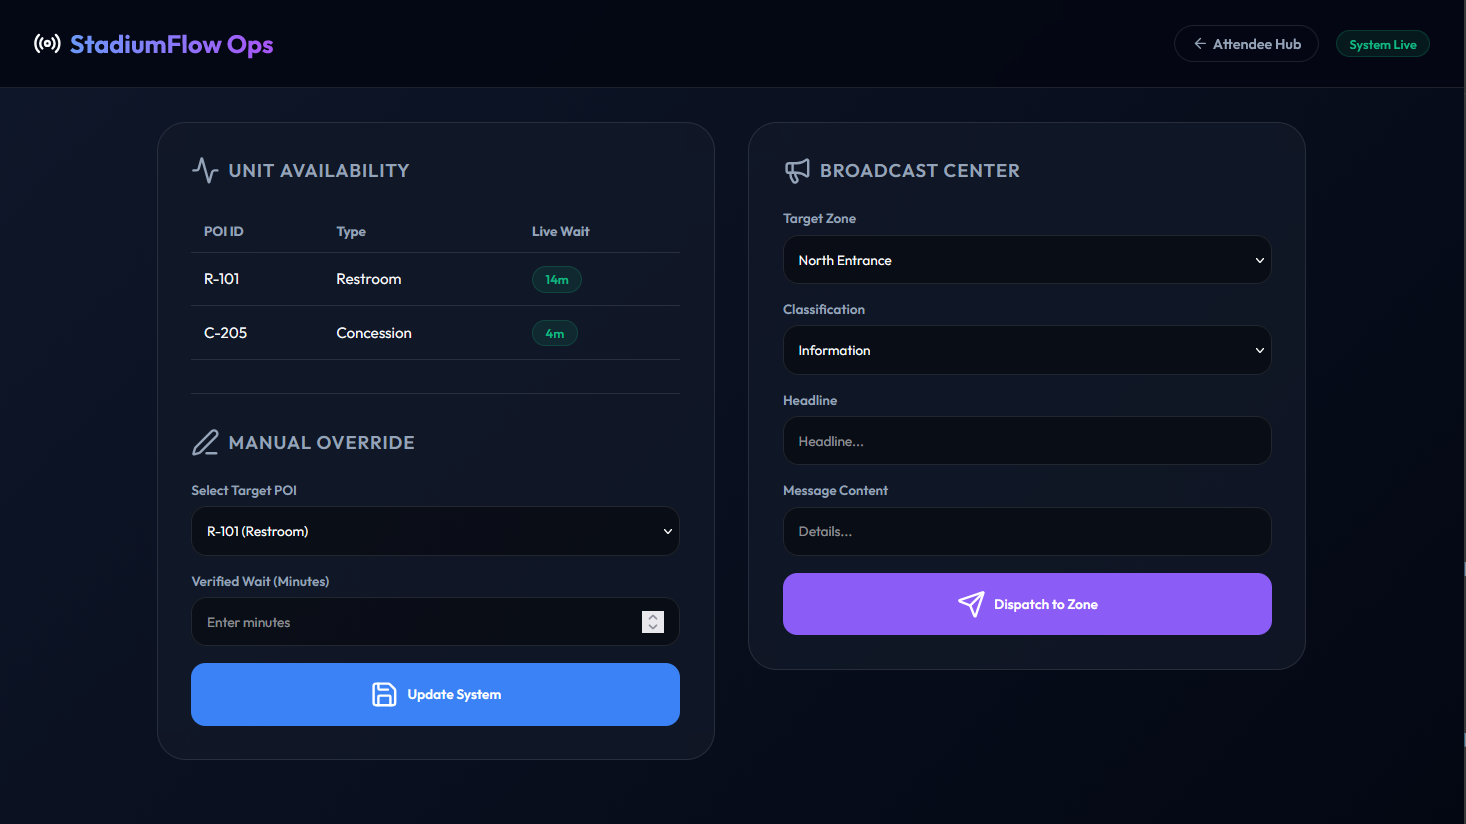The width and height of the screenshot is (1466, 824).
Task: Click the StadiumFlow broadcast signal logo icon
Action: (47, 44)
